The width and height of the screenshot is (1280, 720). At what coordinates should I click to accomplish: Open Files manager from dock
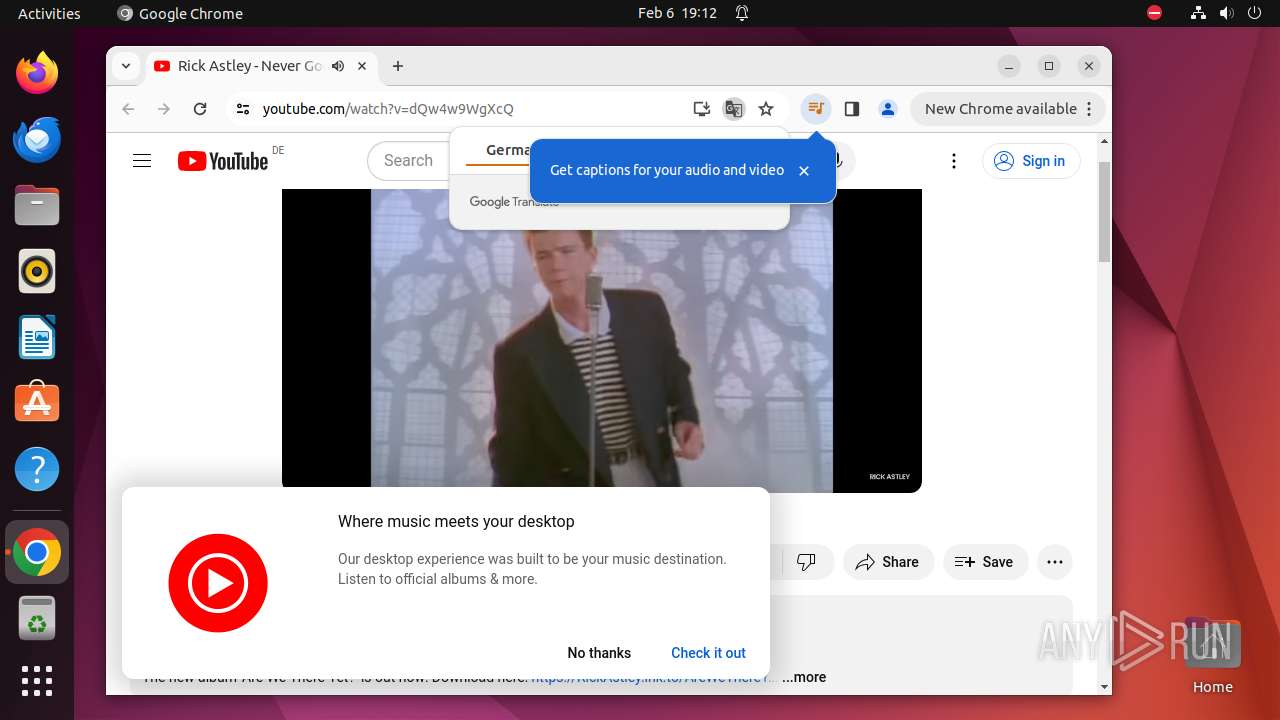tap(37, 205)
